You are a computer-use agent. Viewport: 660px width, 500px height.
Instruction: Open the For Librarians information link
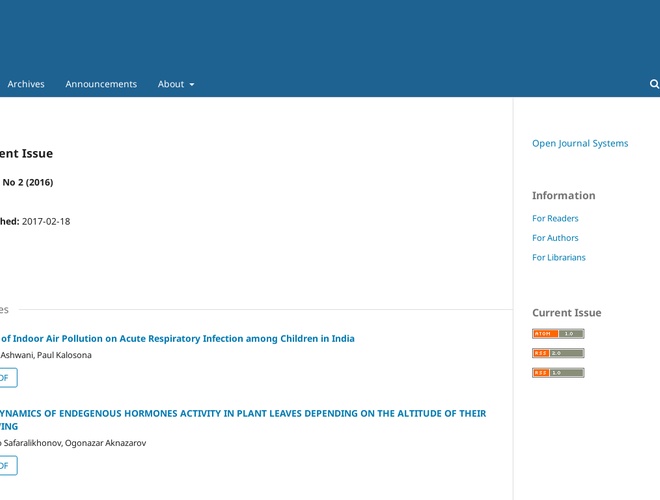pyautogui.click(x=559, y=257)
